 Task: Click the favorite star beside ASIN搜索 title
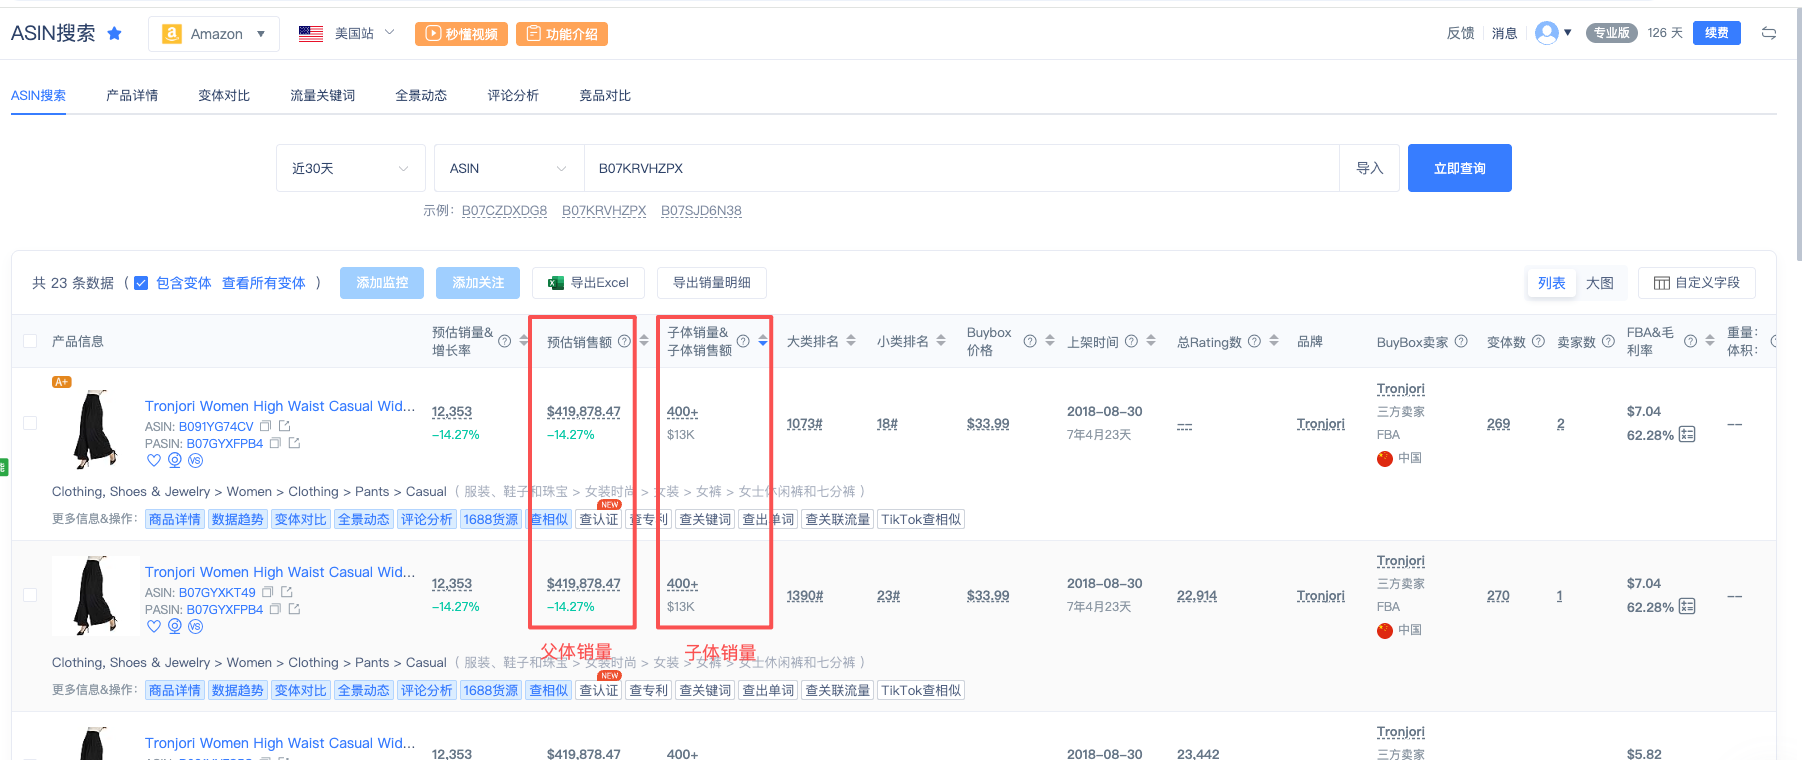click(115, 33)
